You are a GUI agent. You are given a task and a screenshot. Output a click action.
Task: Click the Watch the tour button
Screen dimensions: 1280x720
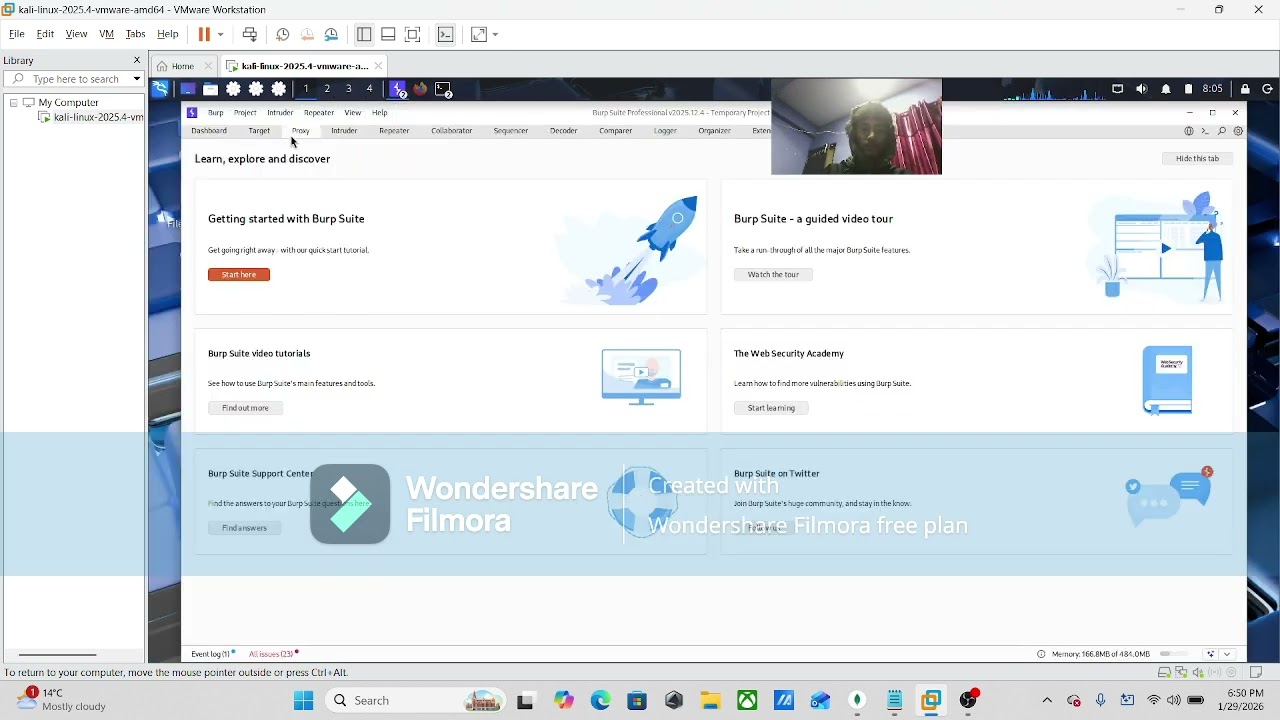773,275
